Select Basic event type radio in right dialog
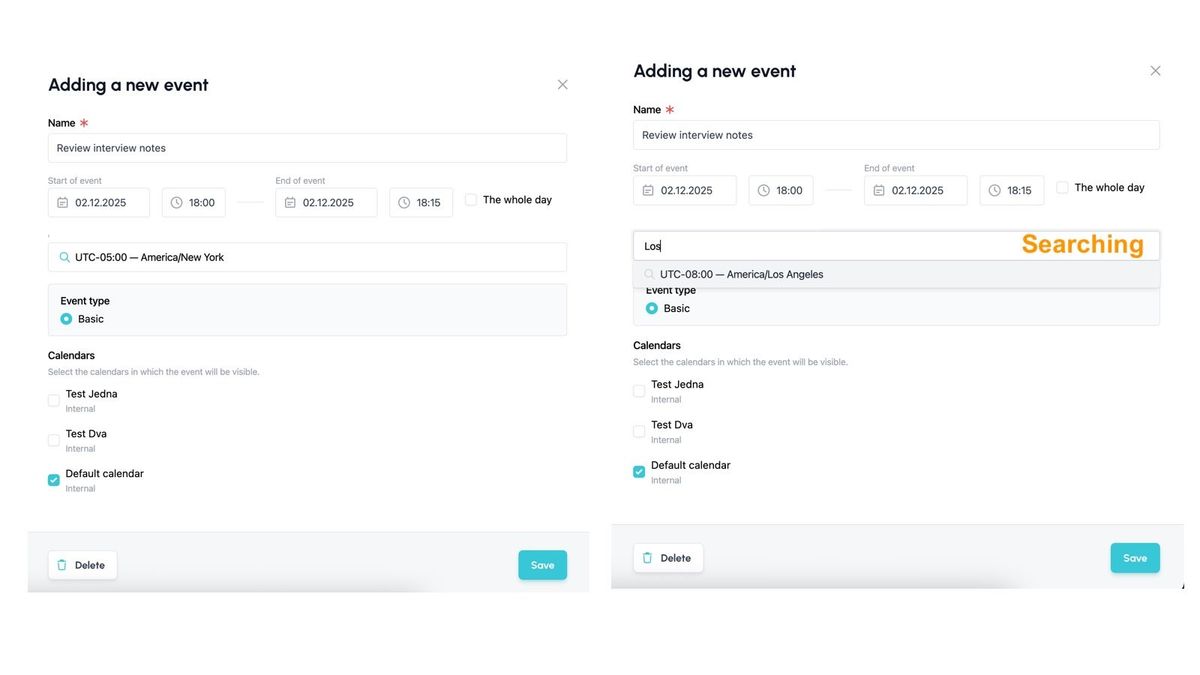 tap(652, 309)
